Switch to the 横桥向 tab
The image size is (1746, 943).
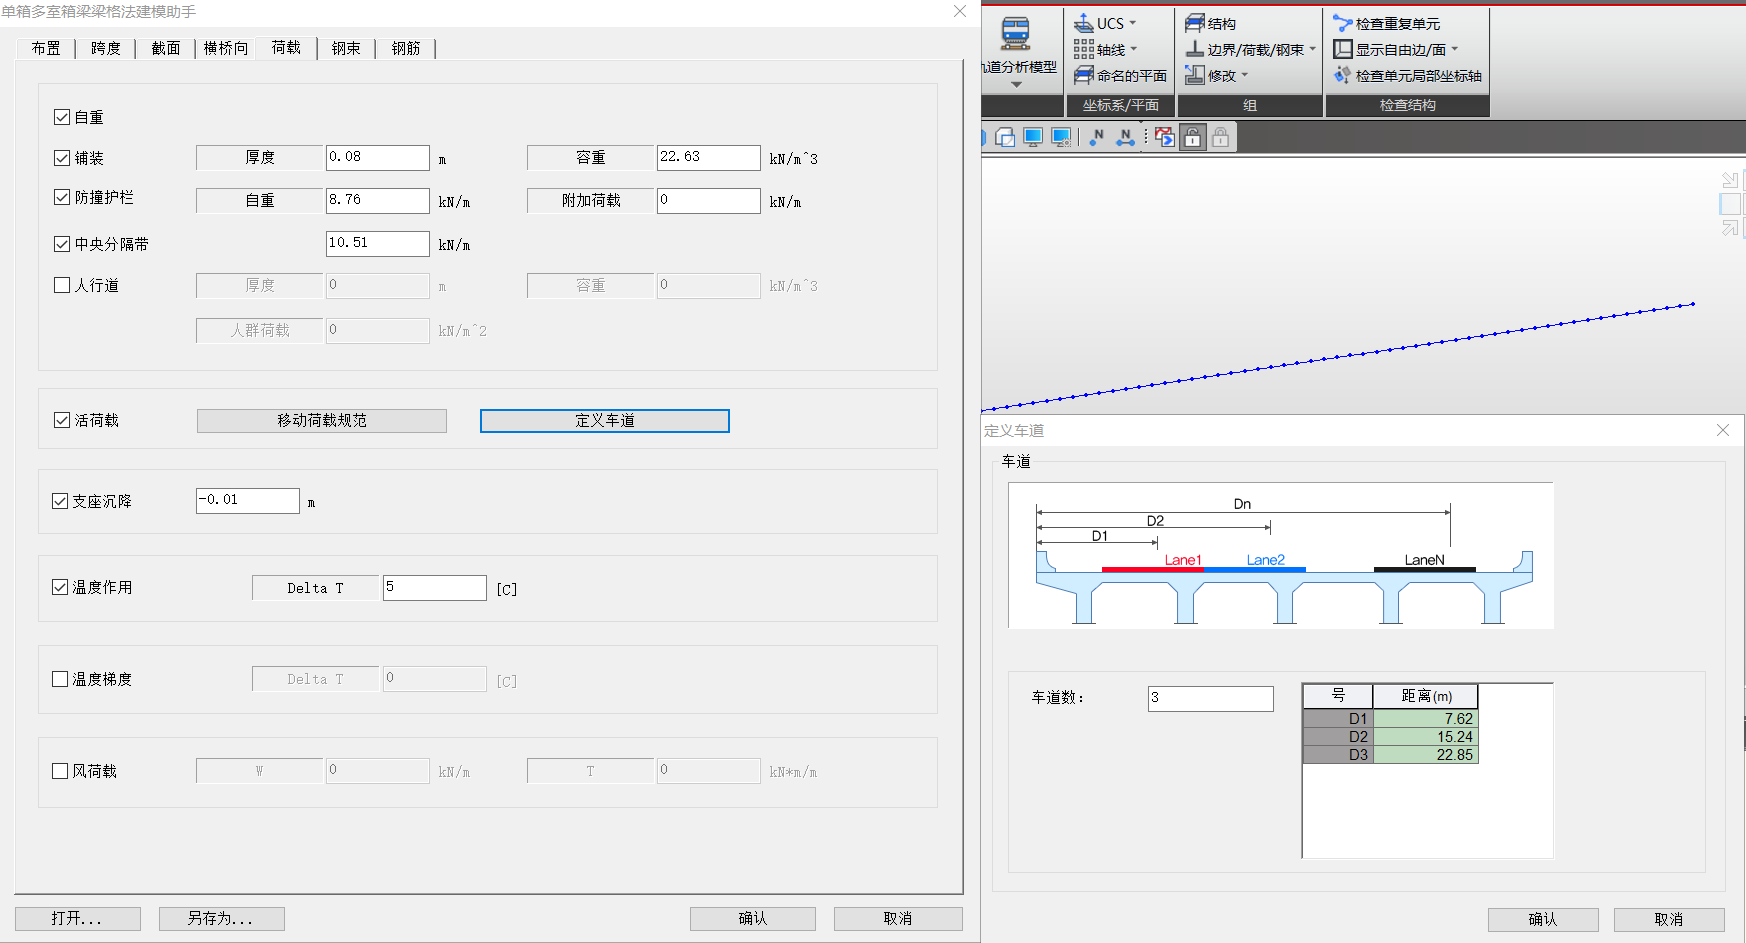(226, 48)
